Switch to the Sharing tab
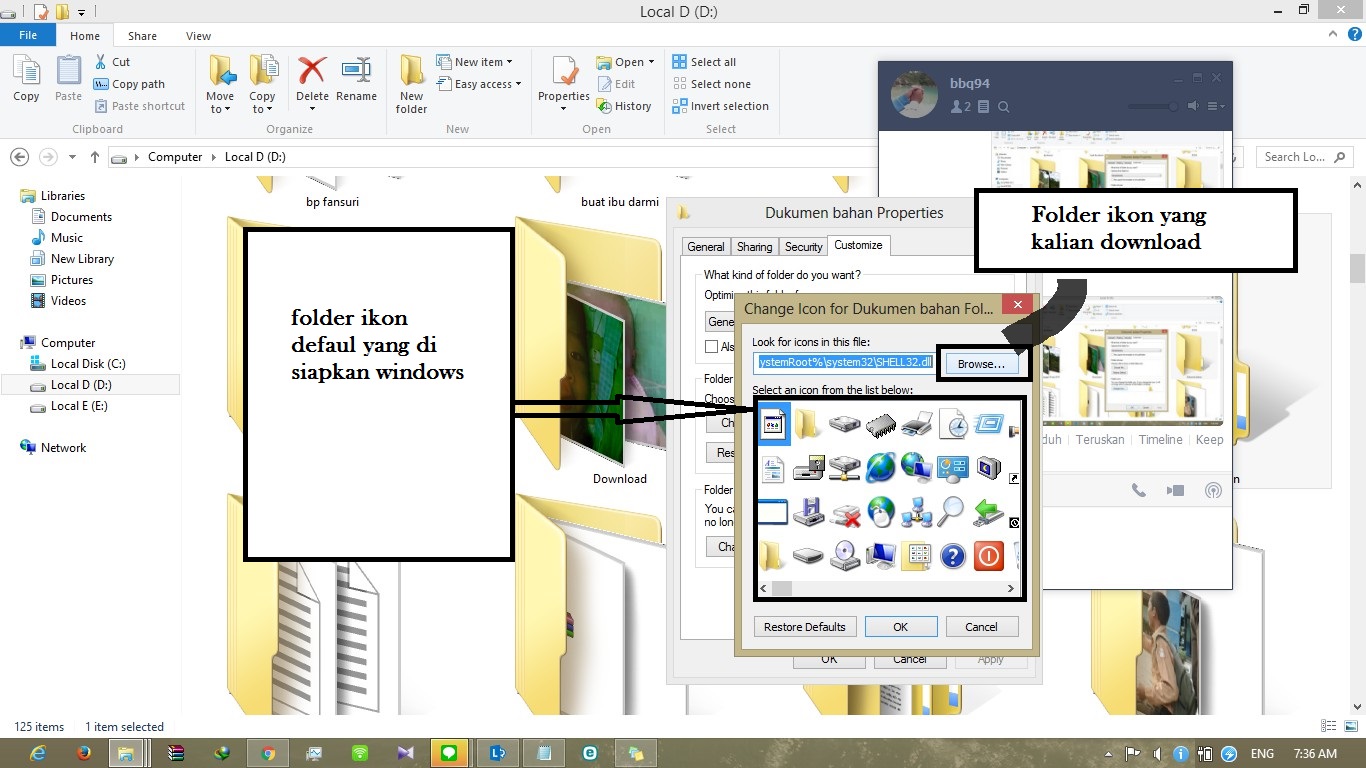The image size is (1366, 768). pos(755,246)
